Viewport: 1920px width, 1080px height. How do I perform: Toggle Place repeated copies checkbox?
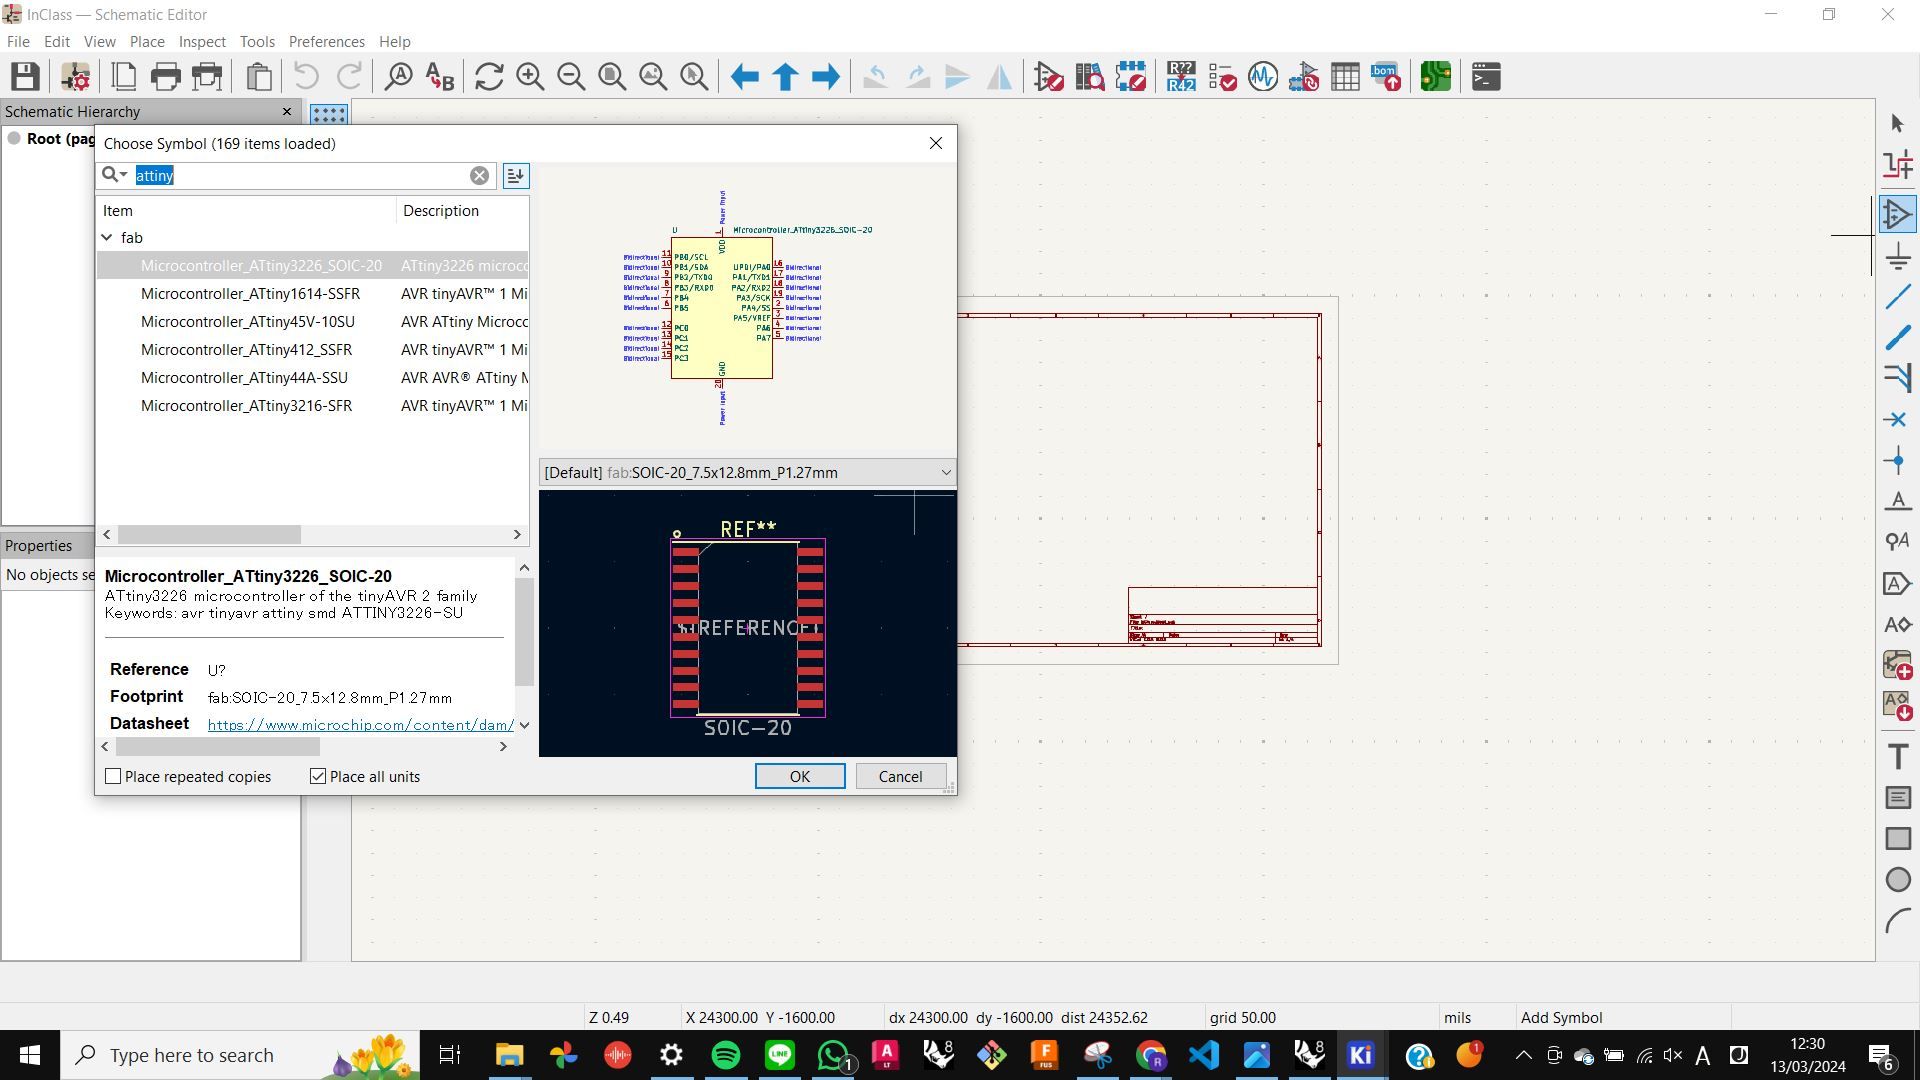pos(113,776)
